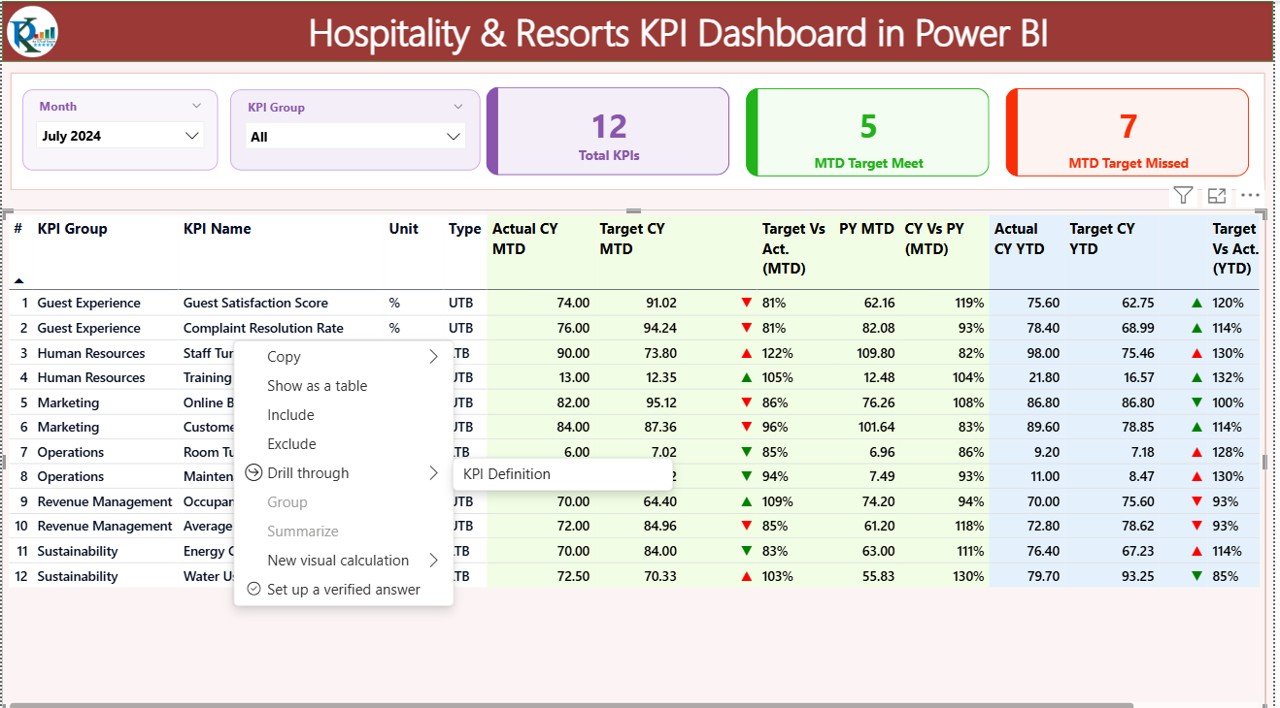Open the More options ellipsis icon
The height and width of the screenshot is (708, 1280).
coord(1250,196)
